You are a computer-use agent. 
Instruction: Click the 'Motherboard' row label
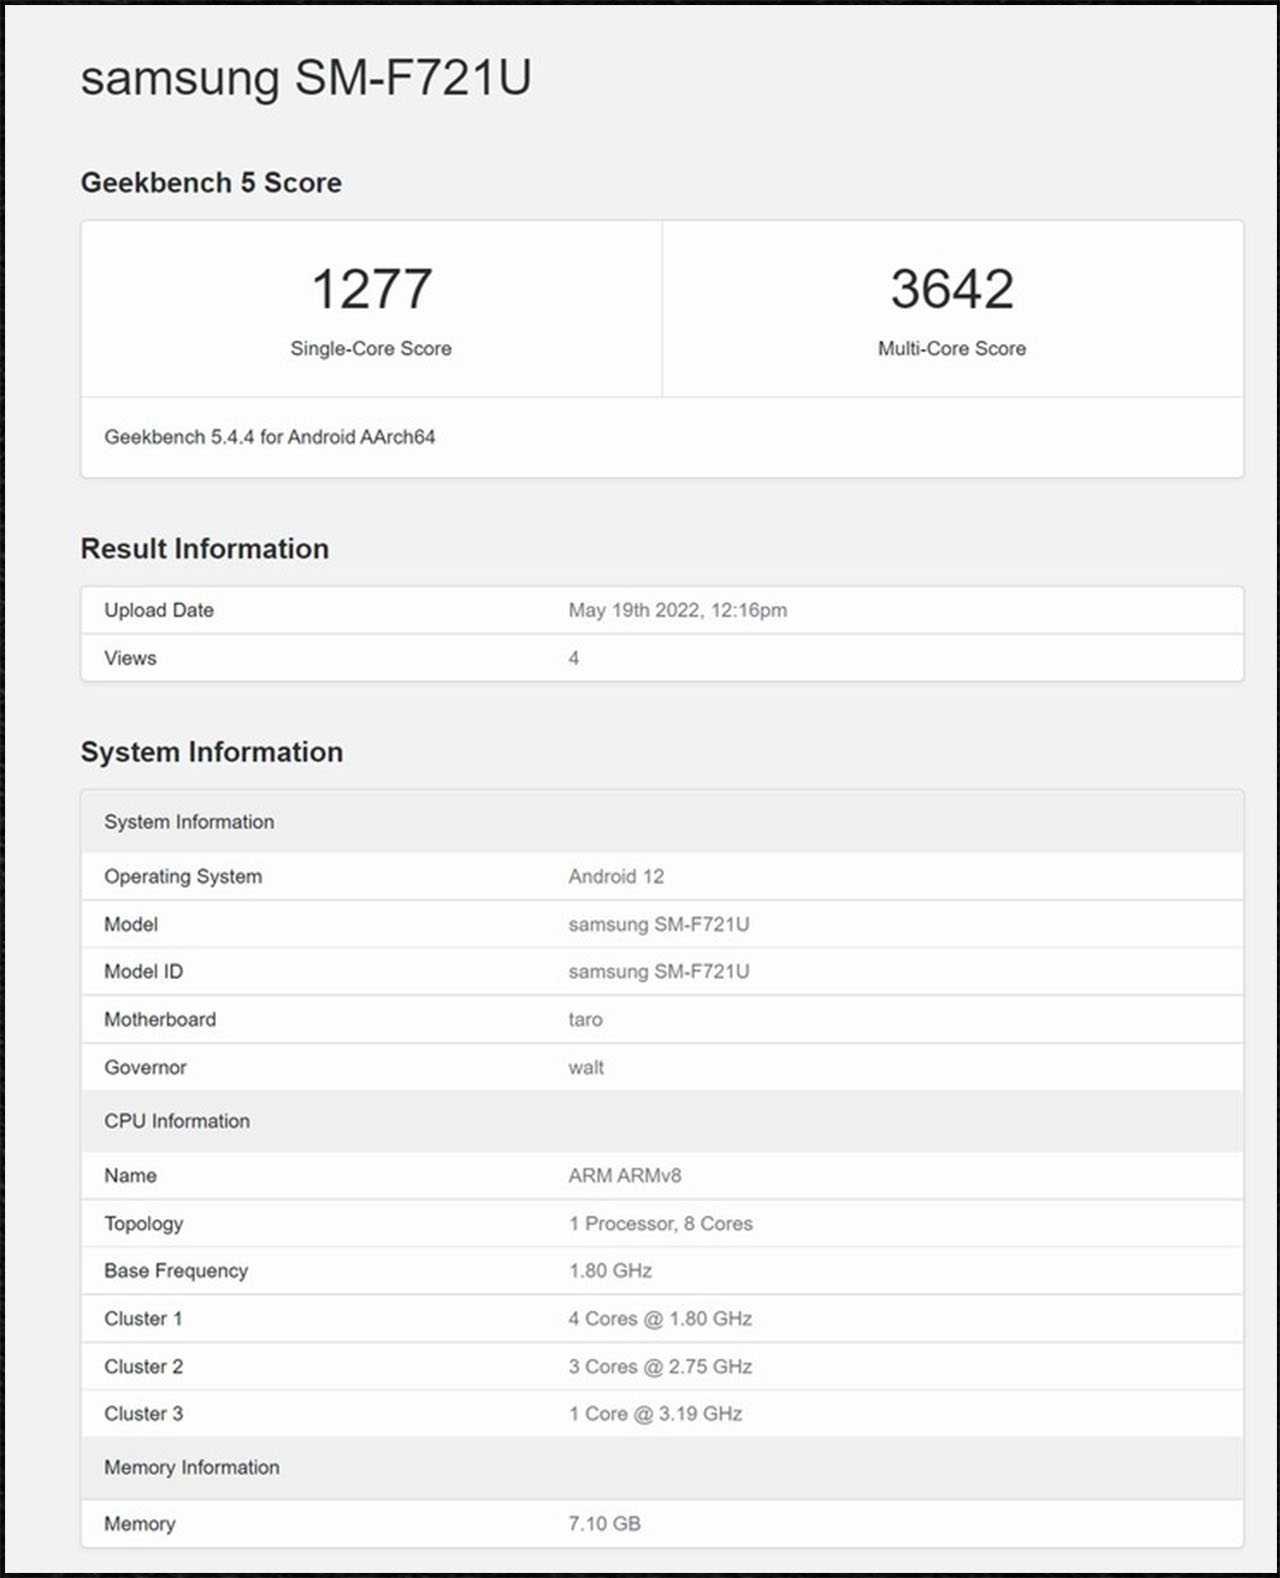(160, 1019)
